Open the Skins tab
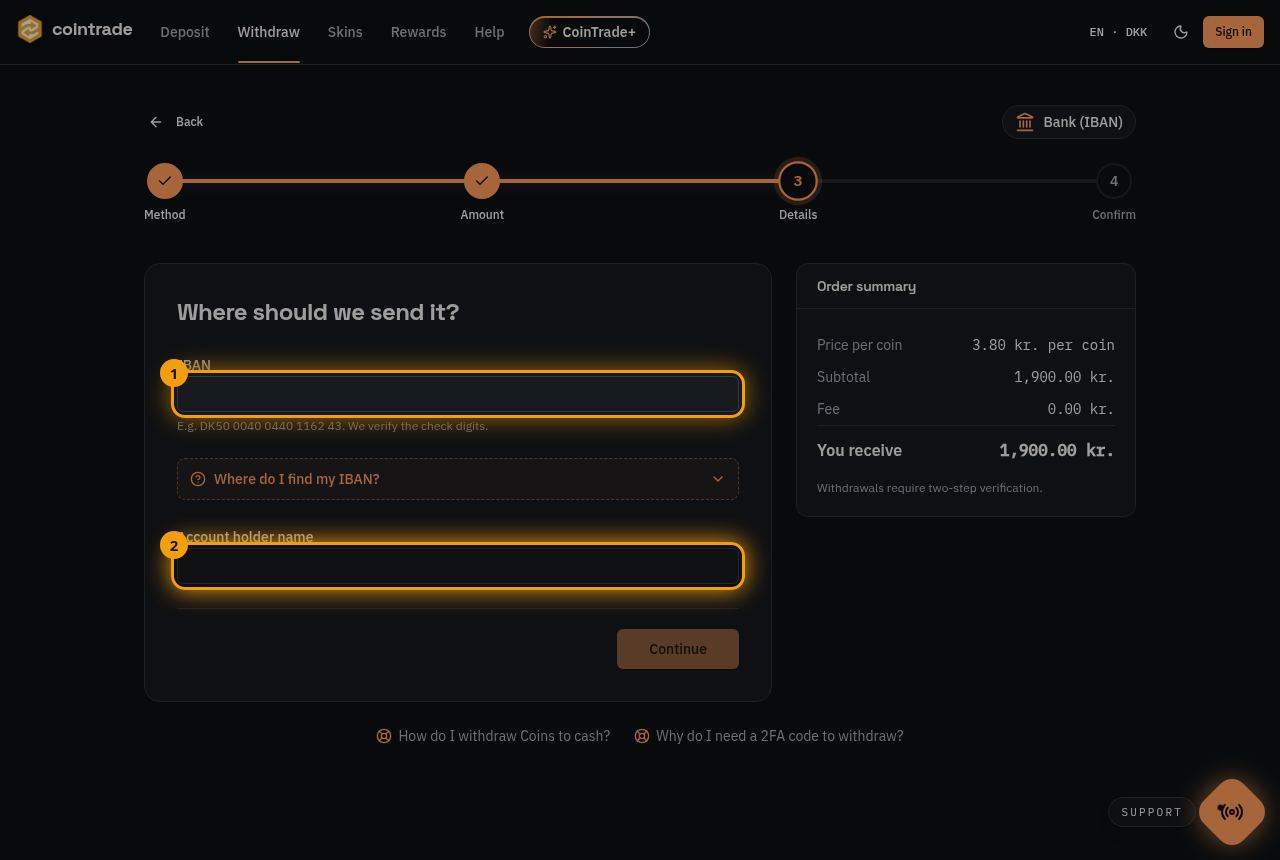Screen dimensions: 1280x860 [x=345, y=32]
